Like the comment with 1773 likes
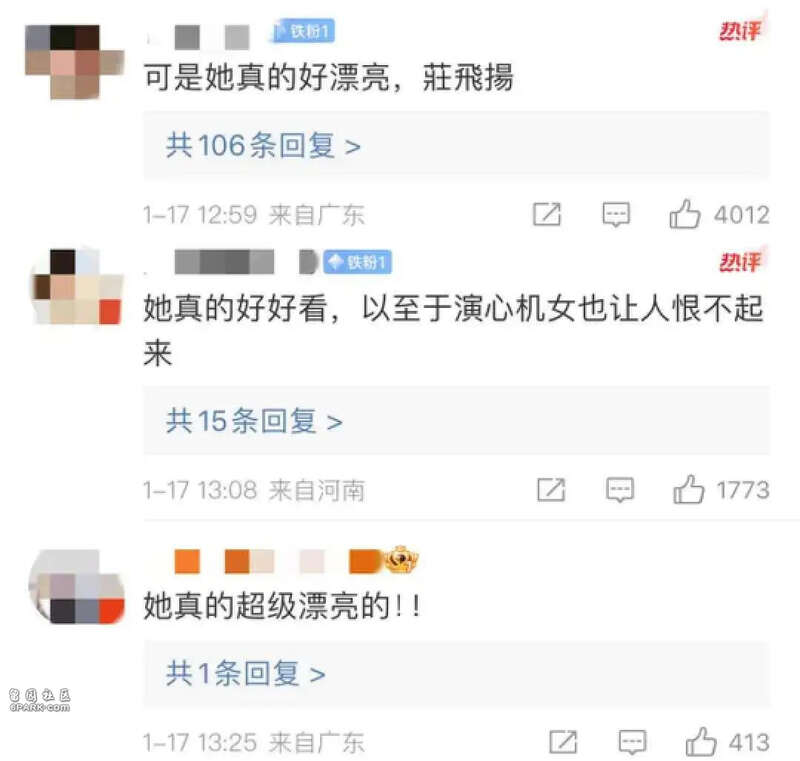Image resolution: width=800 pixels, height=761 pixels. coord(688,490)
